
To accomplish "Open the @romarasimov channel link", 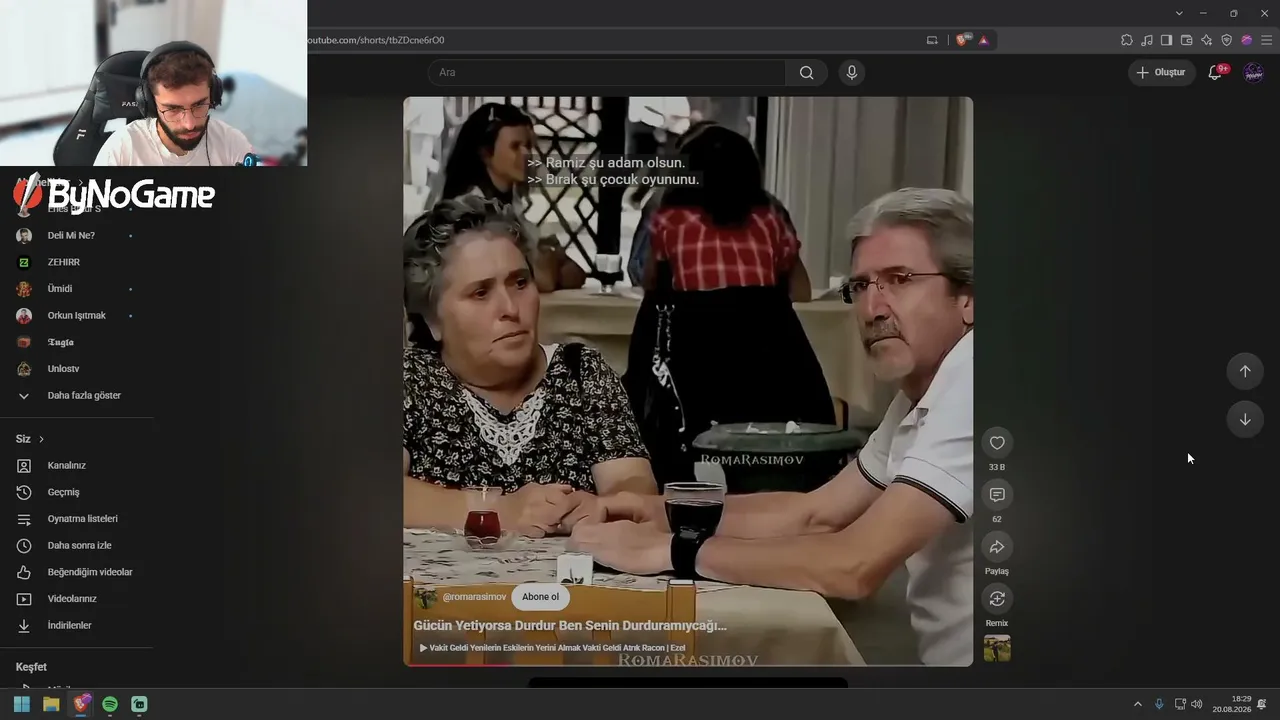I will pos(474,597).
